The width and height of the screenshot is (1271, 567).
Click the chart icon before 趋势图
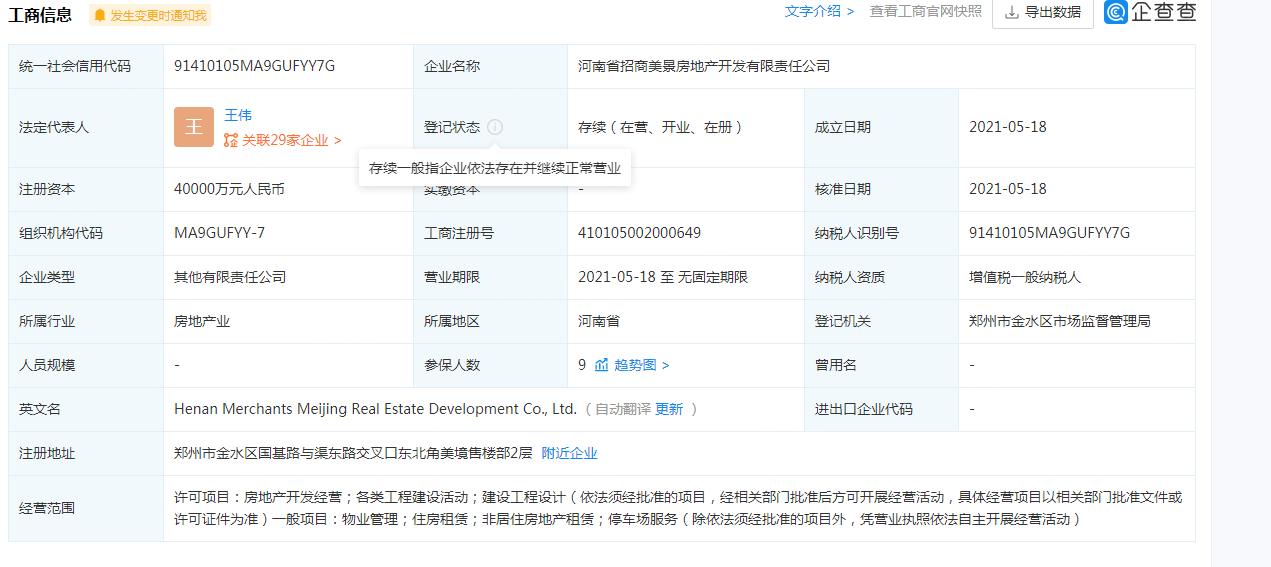pos(602,365)
